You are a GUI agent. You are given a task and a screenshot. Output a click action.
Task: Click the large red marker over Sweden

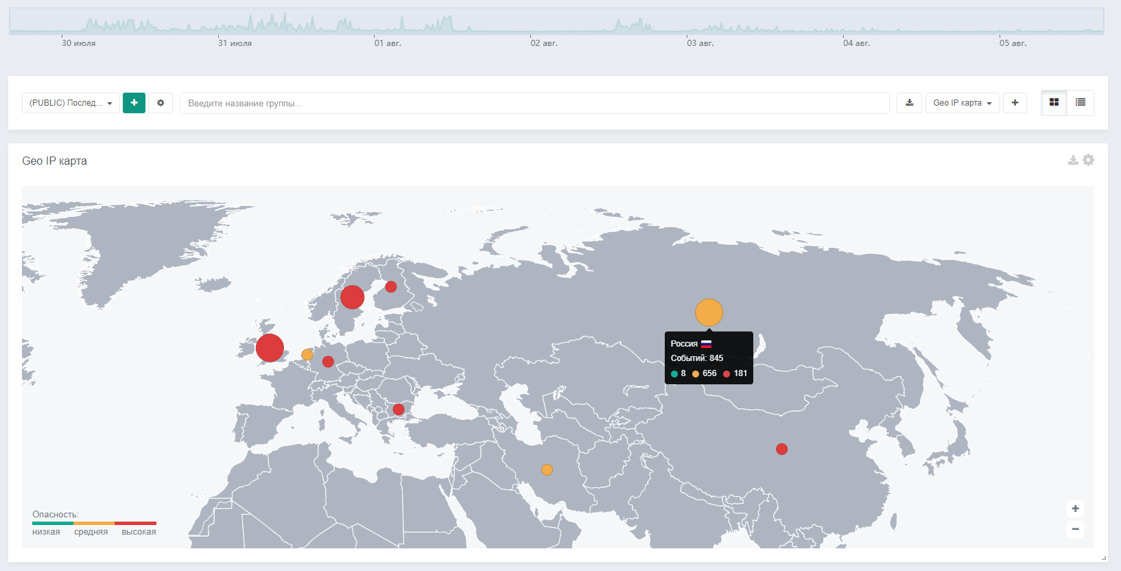(352, 297)
